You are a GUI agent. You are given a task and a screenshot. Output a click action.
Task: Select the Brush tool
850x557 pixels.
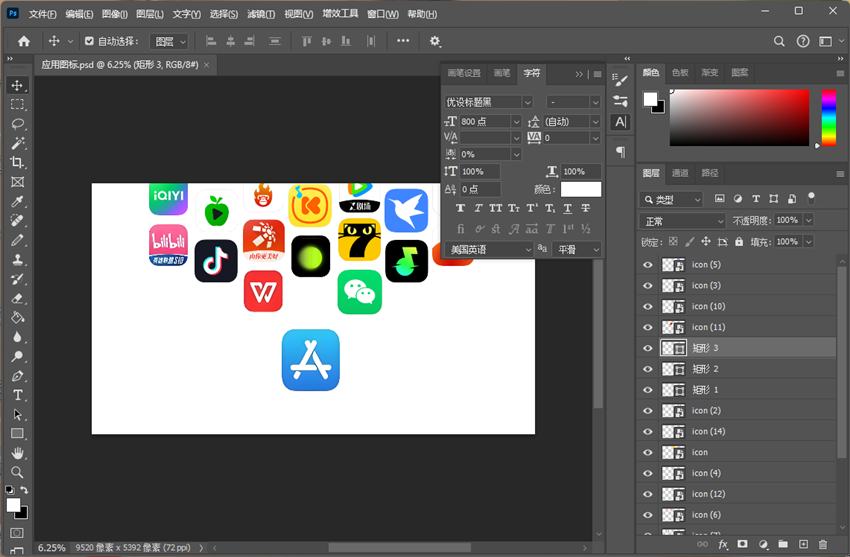point(17,240)
